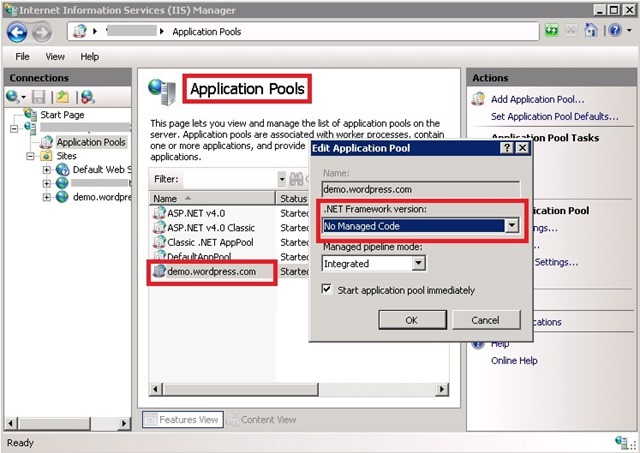The height and width of the screenshot is (453, 640).
Task: Switch to Features View tab
Action: [x=183, y=420]
